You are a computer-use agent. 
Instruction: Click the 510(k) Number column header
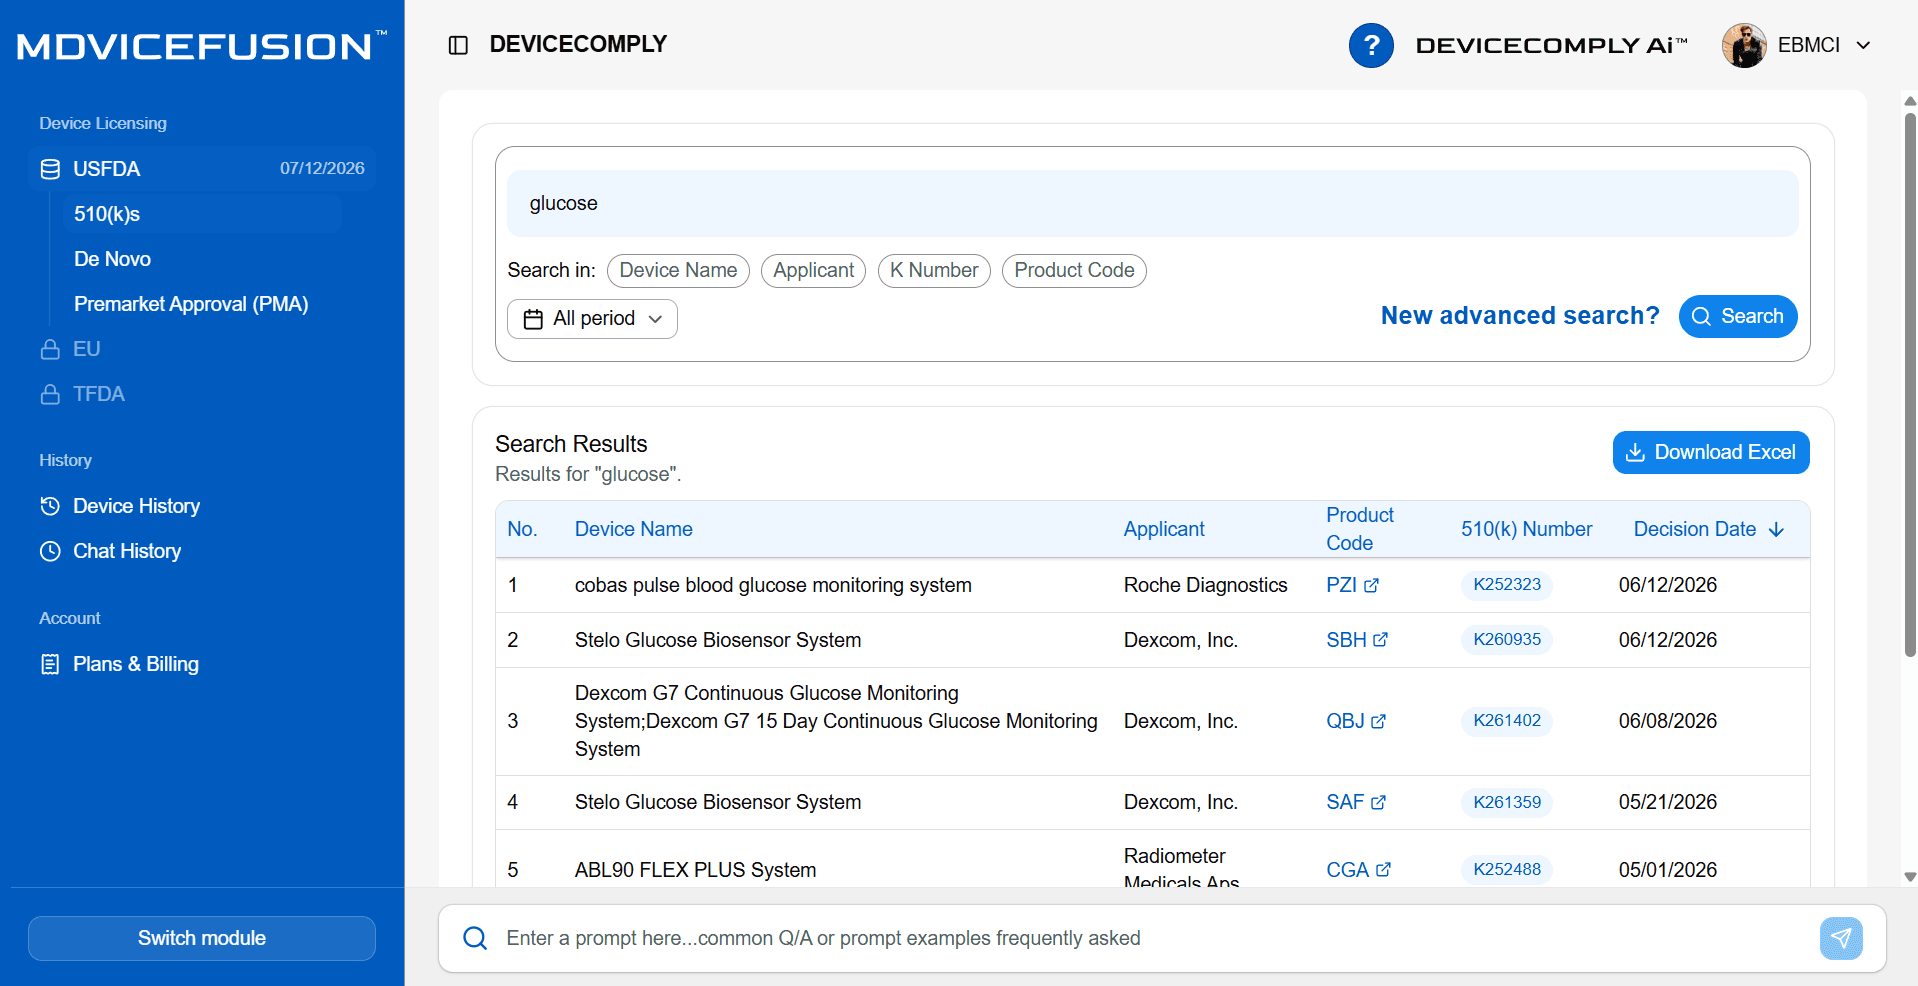coord(1526,530)
